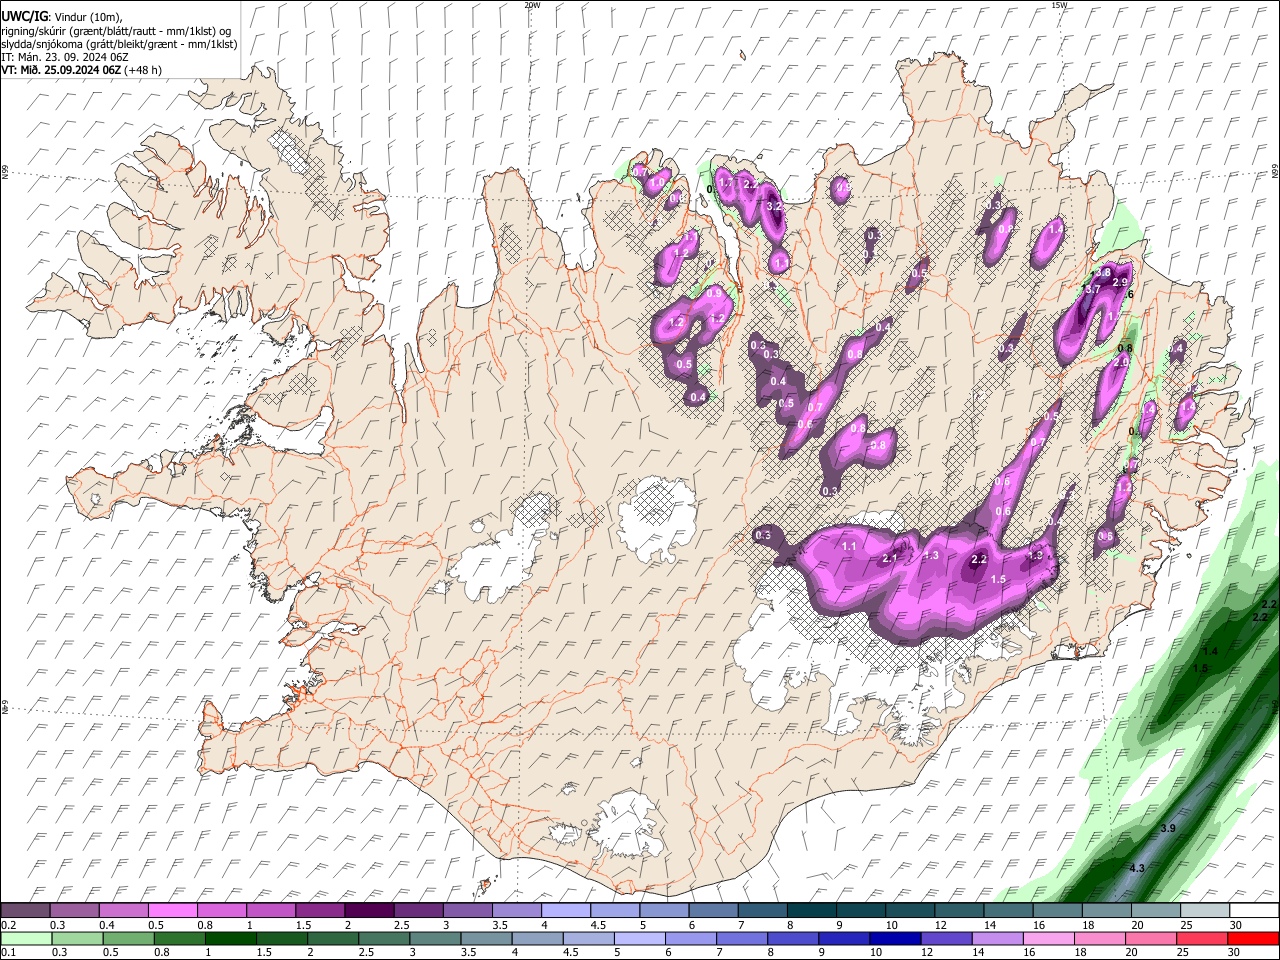This screenshot has height=960, width=1280.
Task: Click the dark purple snow swatch between 2 and 2.5
Action: (369, 910)
